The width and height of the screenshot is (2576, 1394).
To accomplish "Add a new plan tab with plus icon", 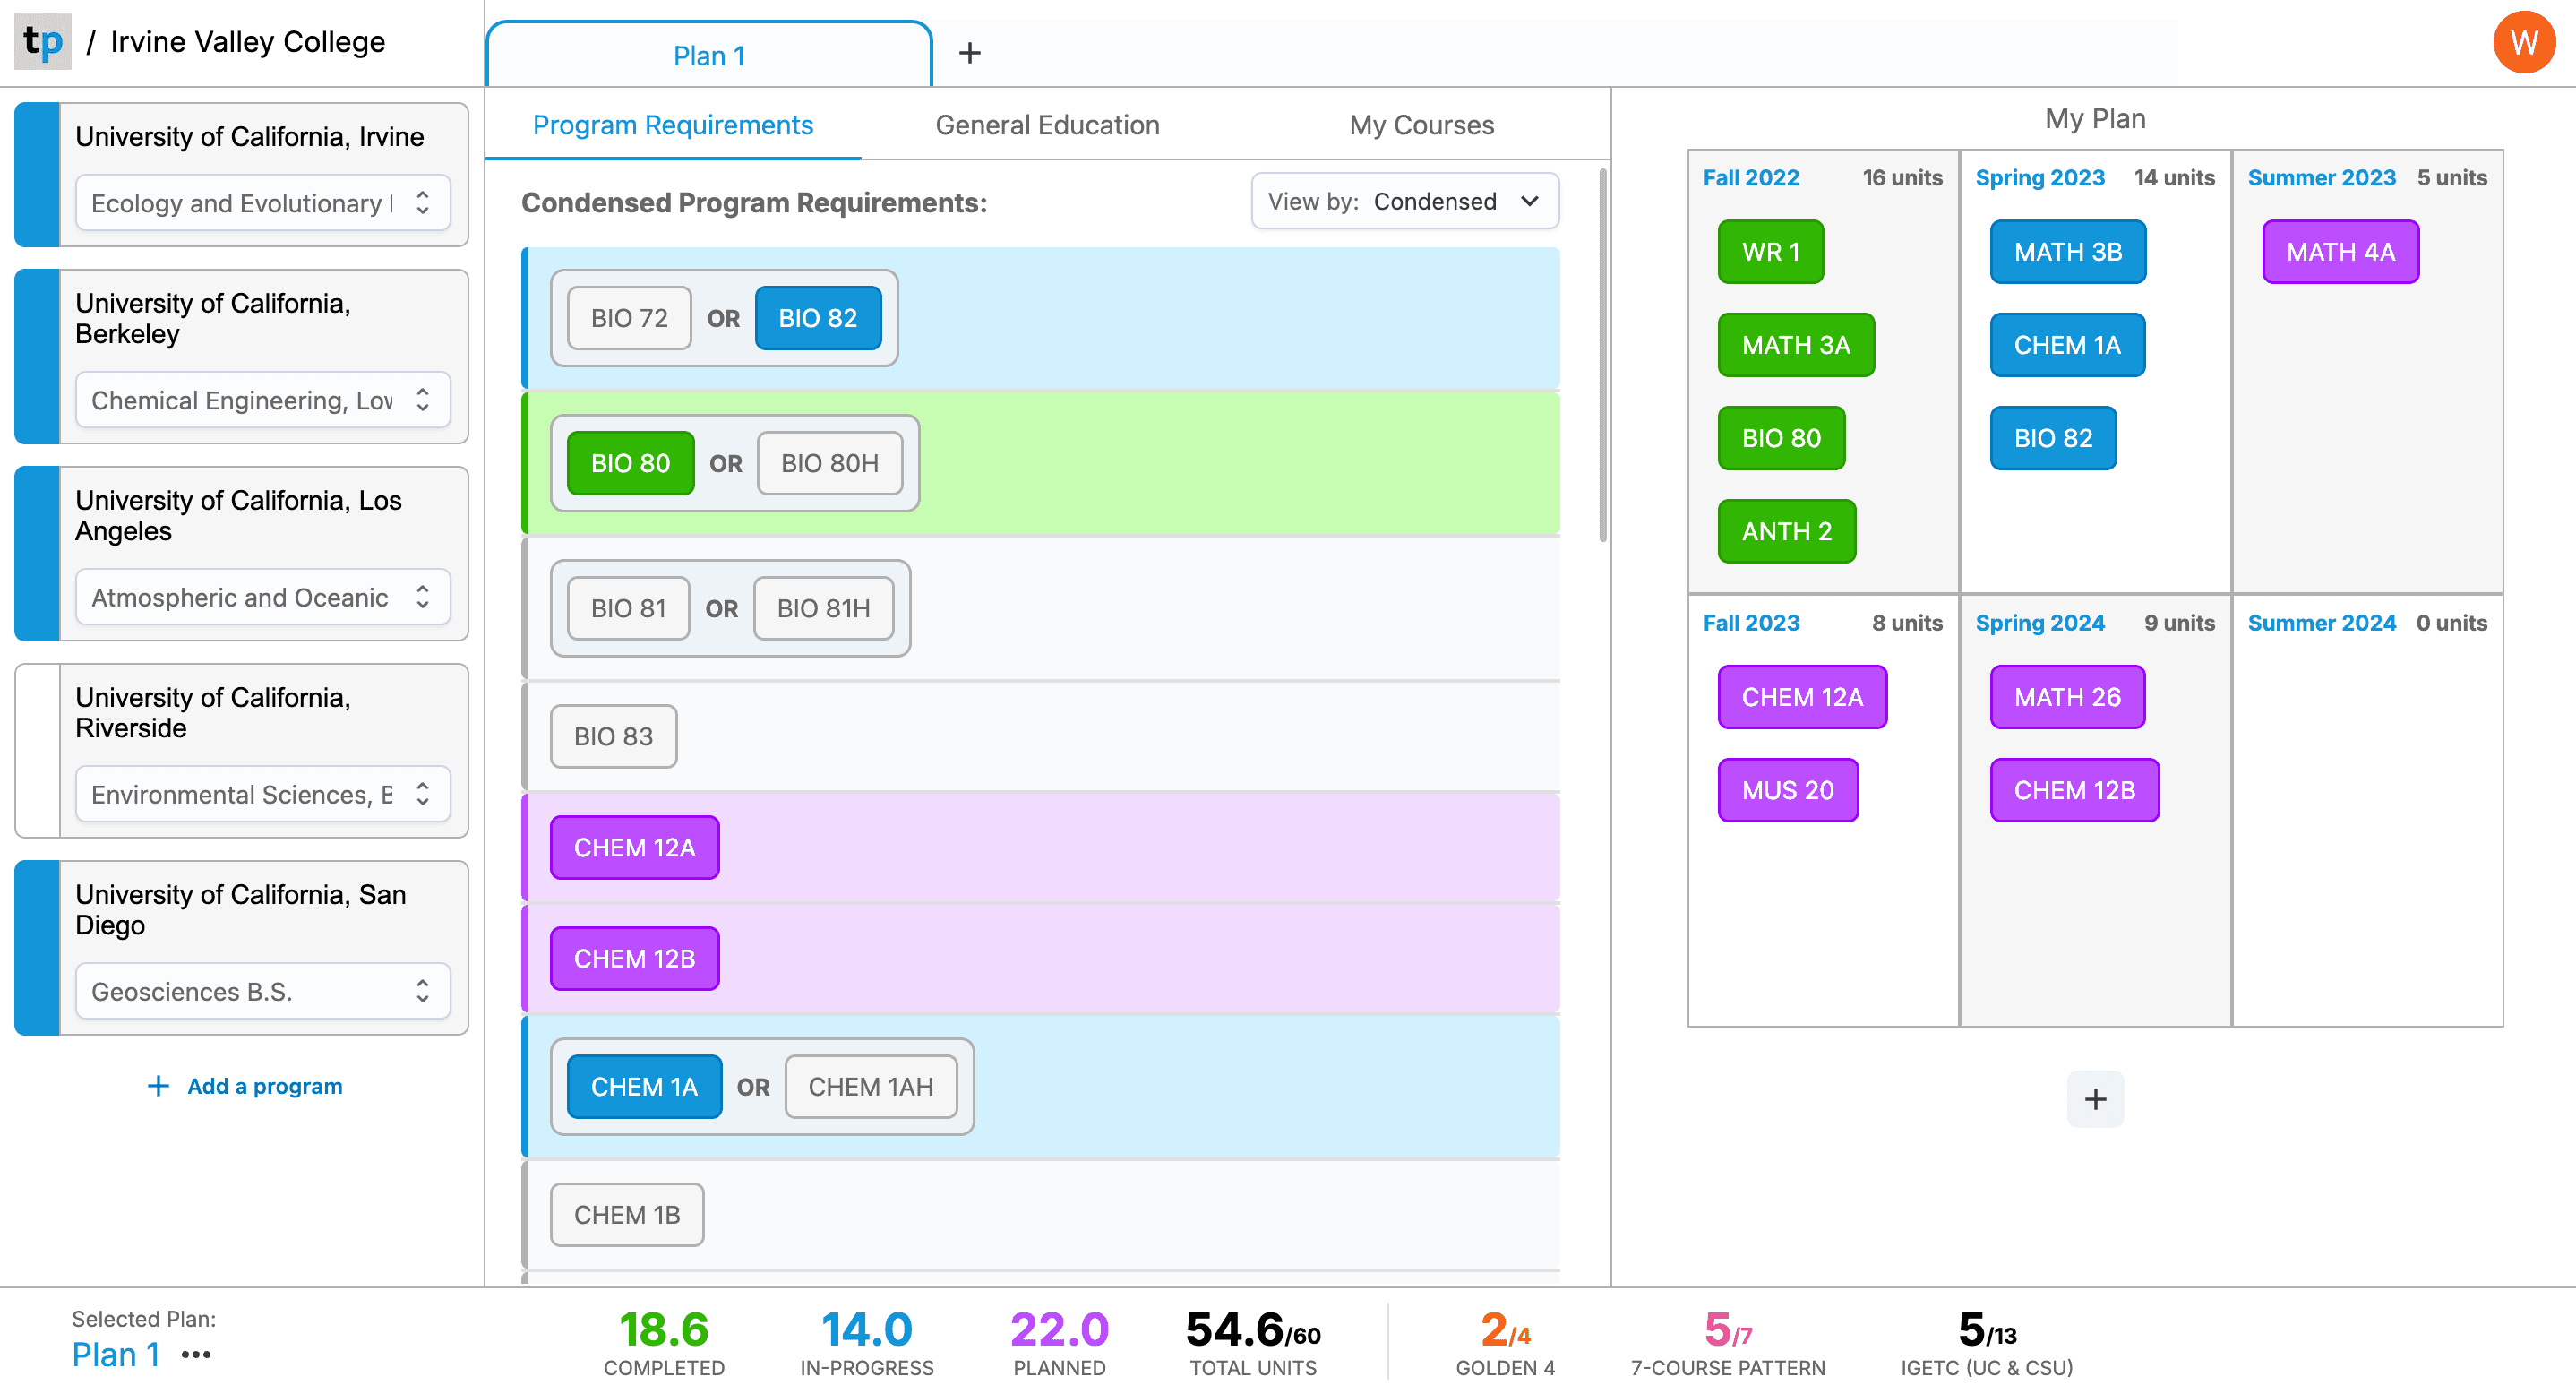I will point(969,53).
